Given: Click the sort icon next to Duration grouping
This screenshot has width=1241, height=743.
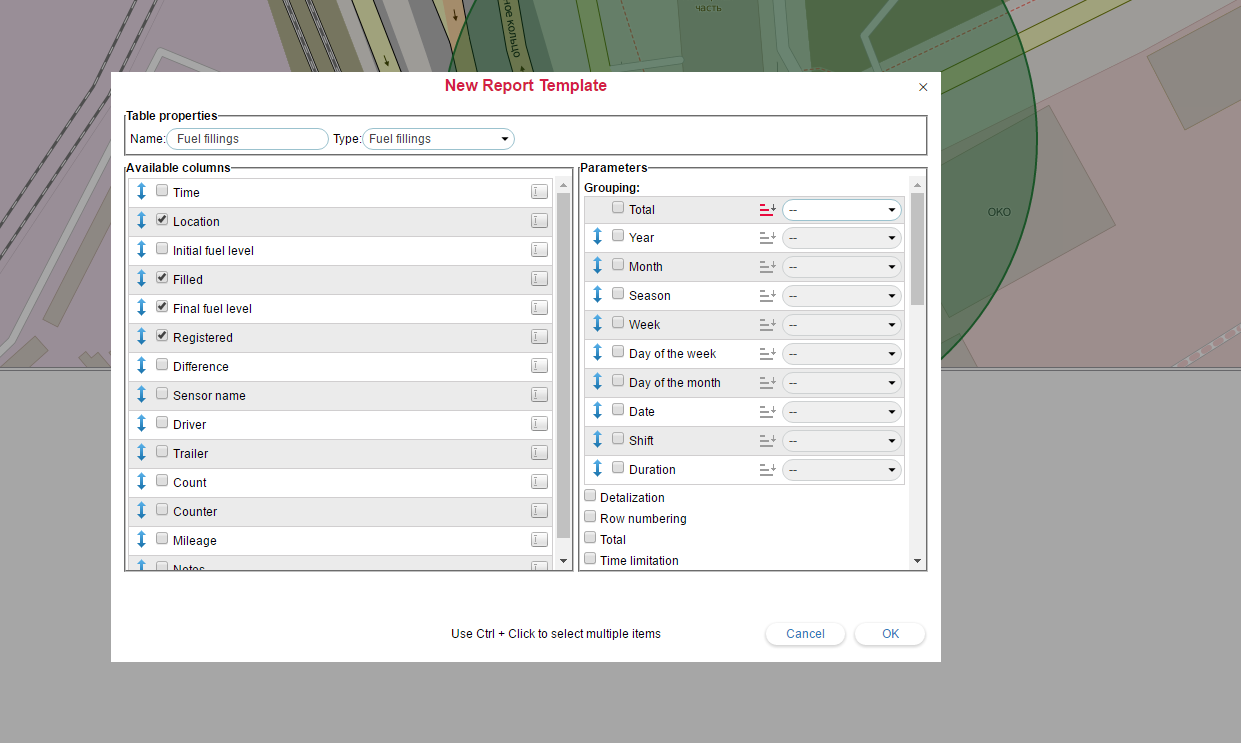Looking at the screenshot, I should pyautogui.click(x=767, y=469).
